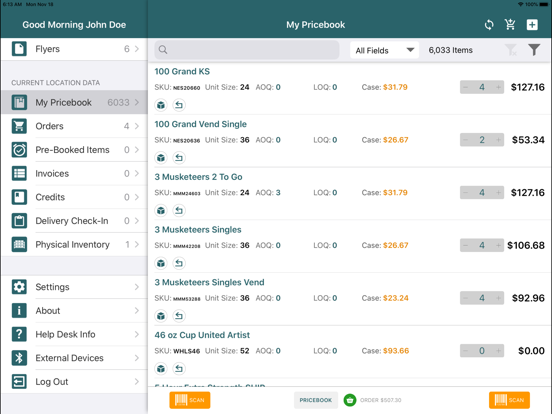Viewport: 552px width, 414px height.
Task: Tap the plus add icon in header
Action: [x=532, y=25]
